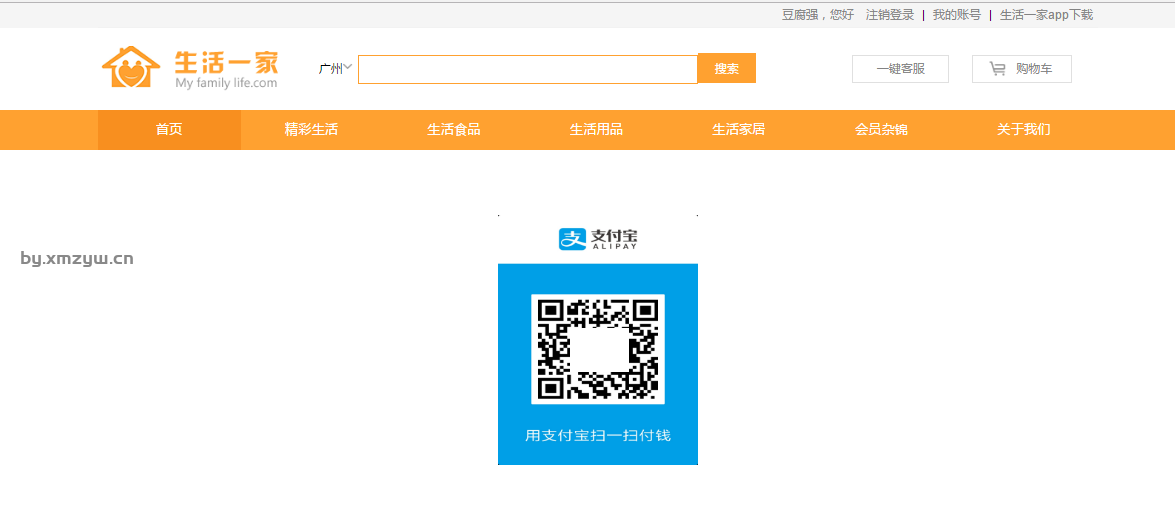Click the Alipay QR code image
Screen dimensions: 1175x529
coord(598,349)
